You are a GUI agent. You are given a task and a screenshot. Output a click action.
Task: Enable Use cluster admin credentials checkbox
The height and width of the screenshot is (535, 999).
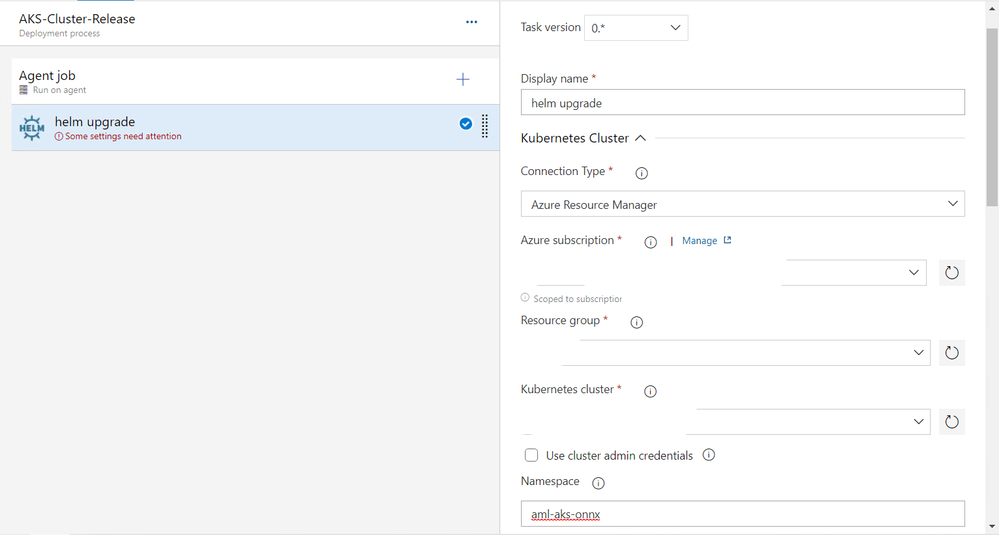tap(531, 455)
